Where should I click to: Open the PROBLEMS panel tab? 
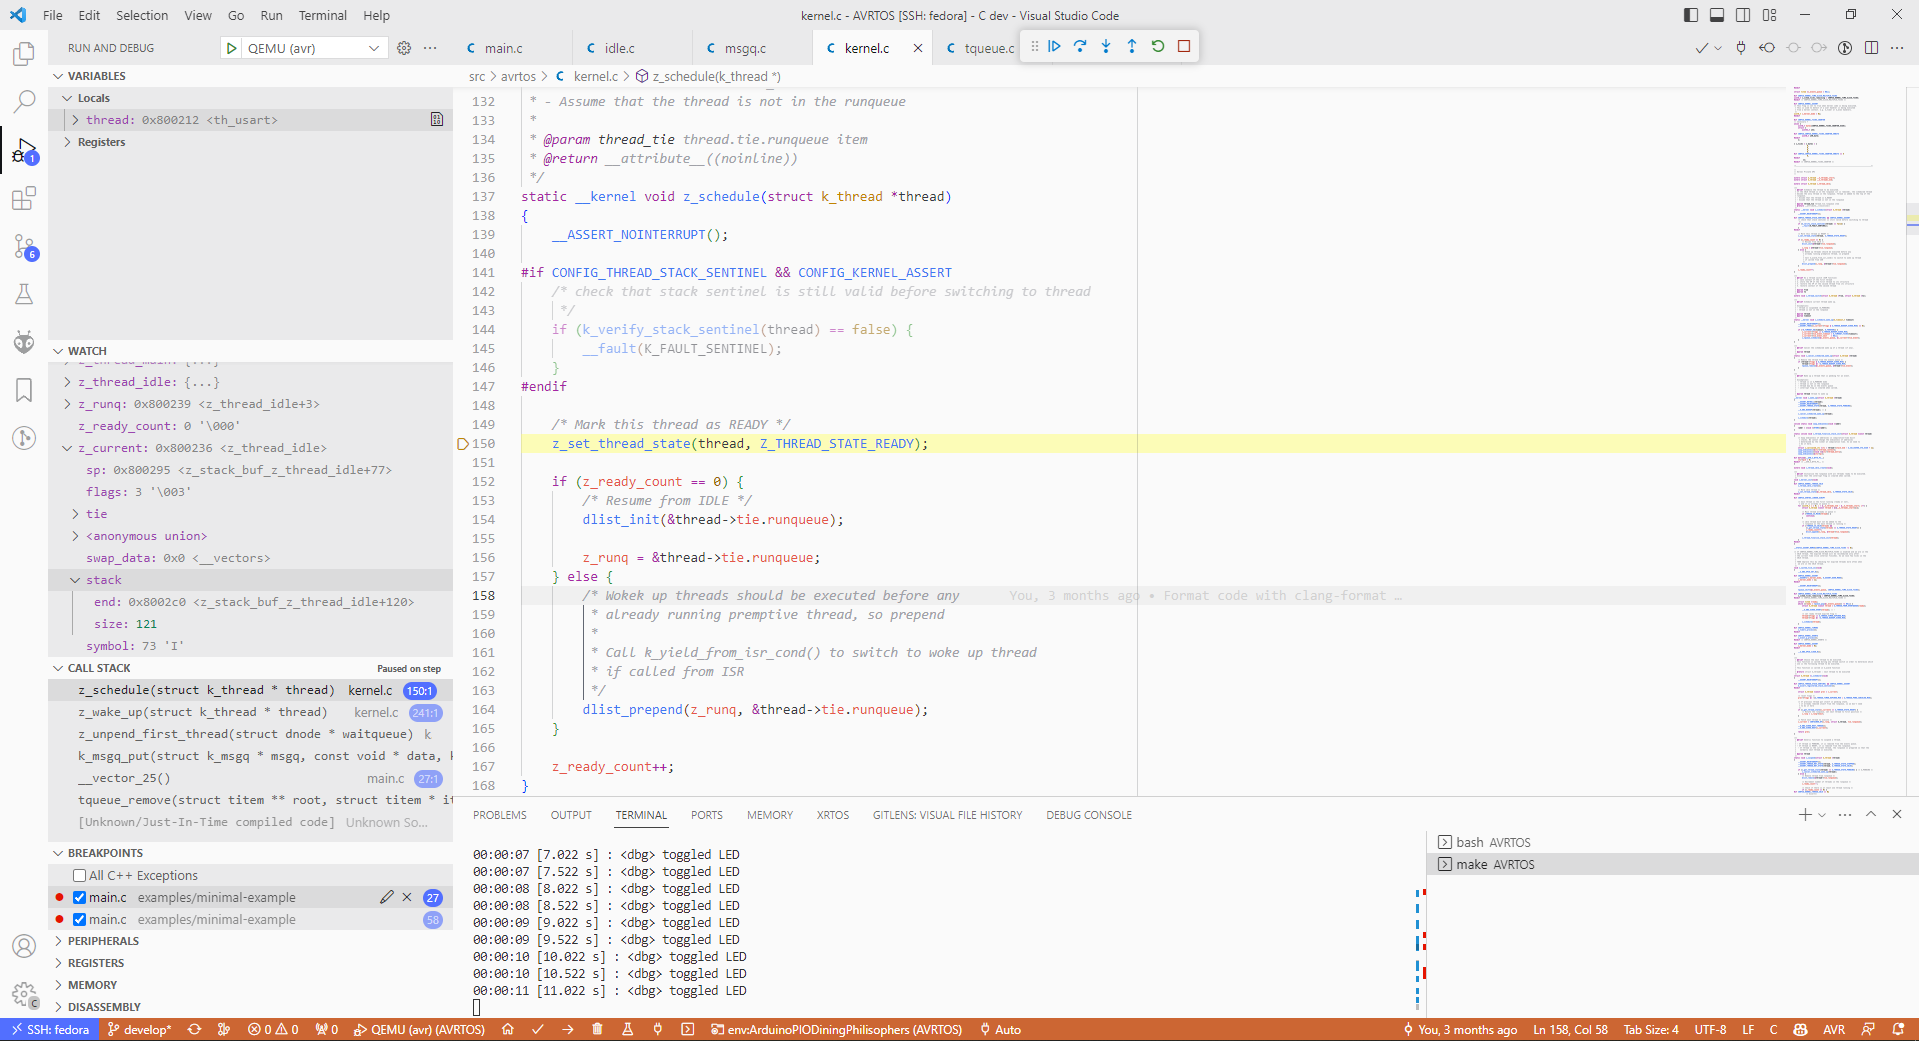500,815
